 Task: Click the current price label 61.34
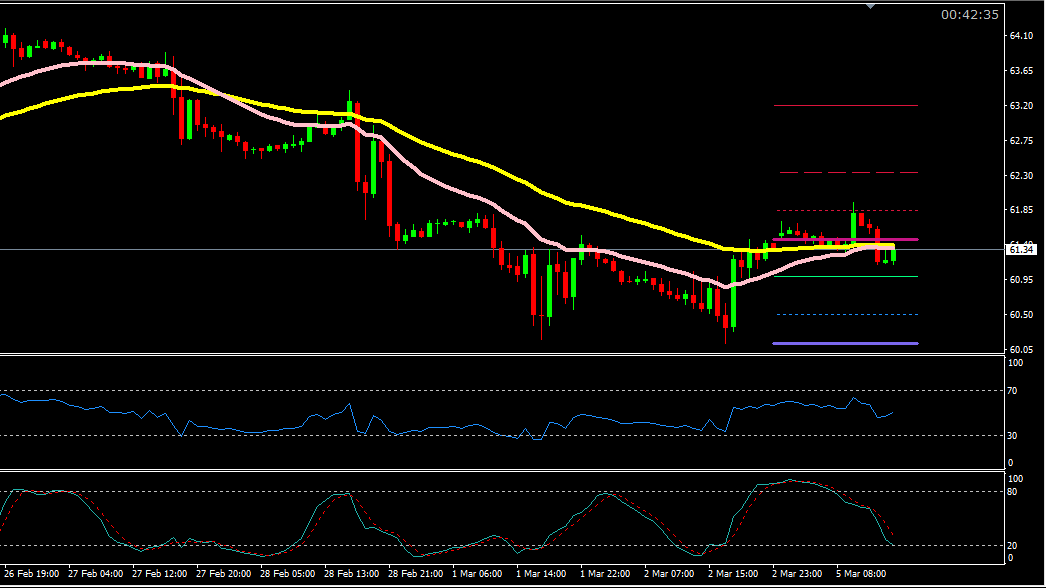click(x=1021, y=250)
